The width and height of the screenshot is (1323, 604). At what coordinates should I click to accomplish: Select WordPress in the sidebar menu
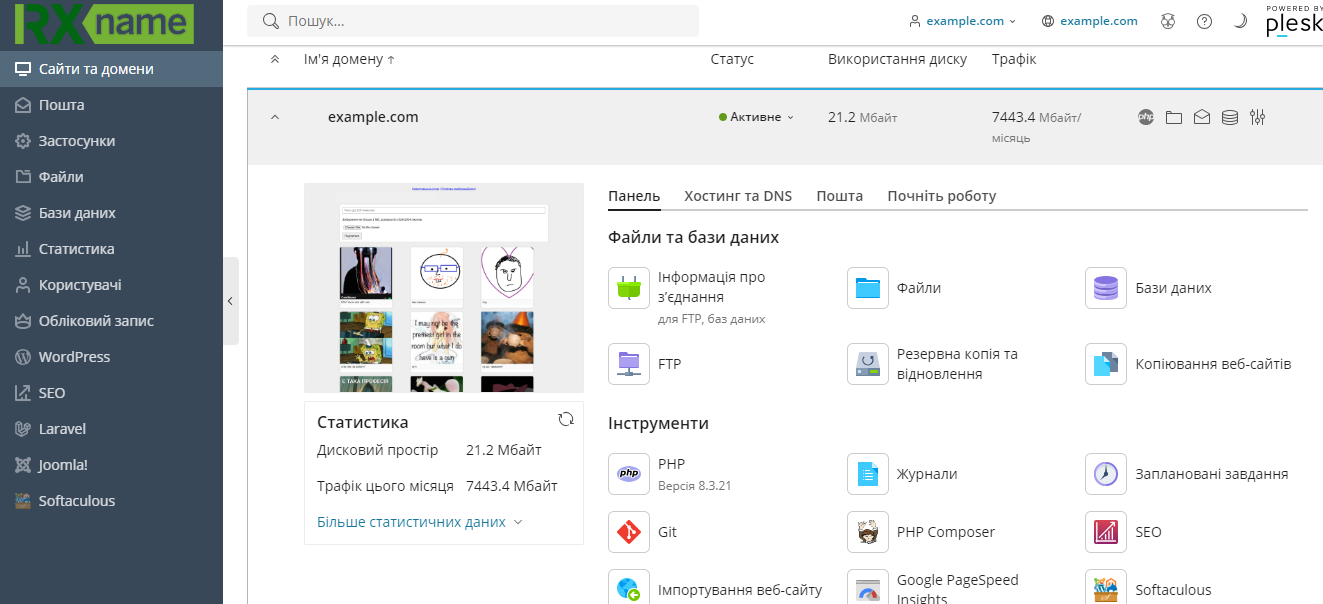click(x=74, y=357)
